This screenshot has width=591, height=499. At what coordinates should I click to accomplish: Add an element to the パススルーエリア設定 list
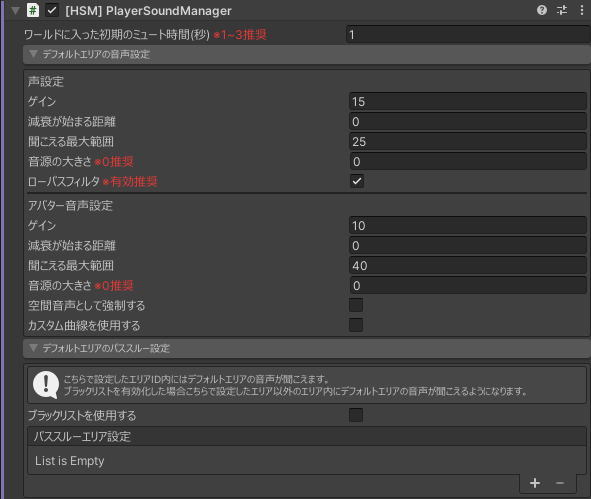[535, 483]
